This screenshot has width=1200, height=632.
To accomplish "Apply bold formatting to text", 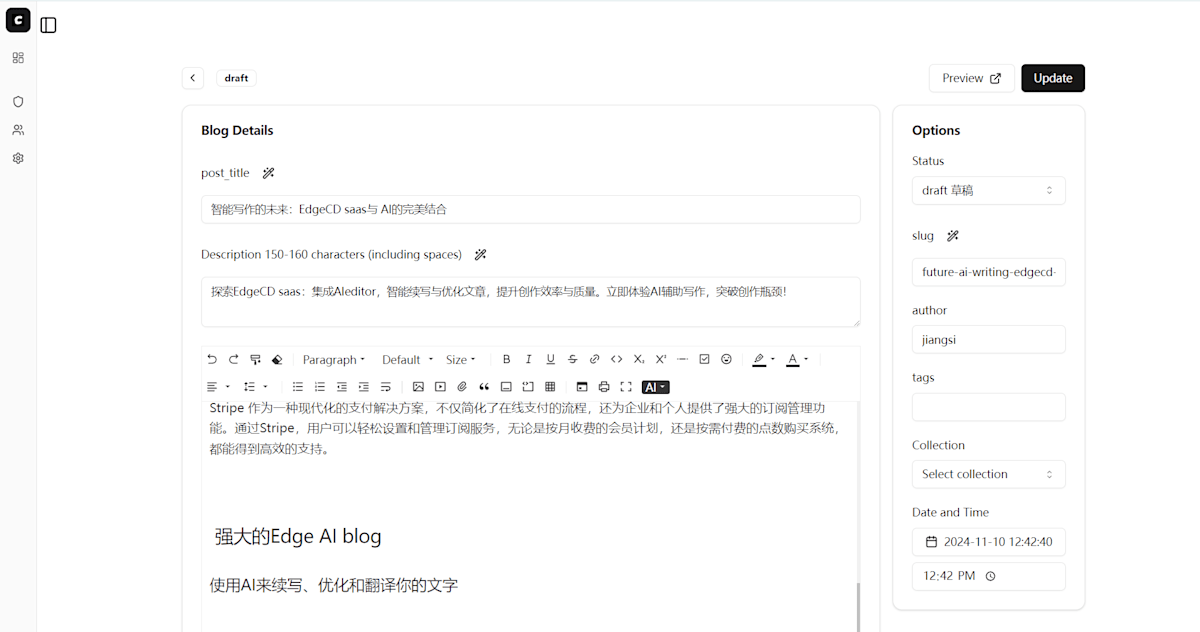I will pyautogui.click(x=506, y=359).
